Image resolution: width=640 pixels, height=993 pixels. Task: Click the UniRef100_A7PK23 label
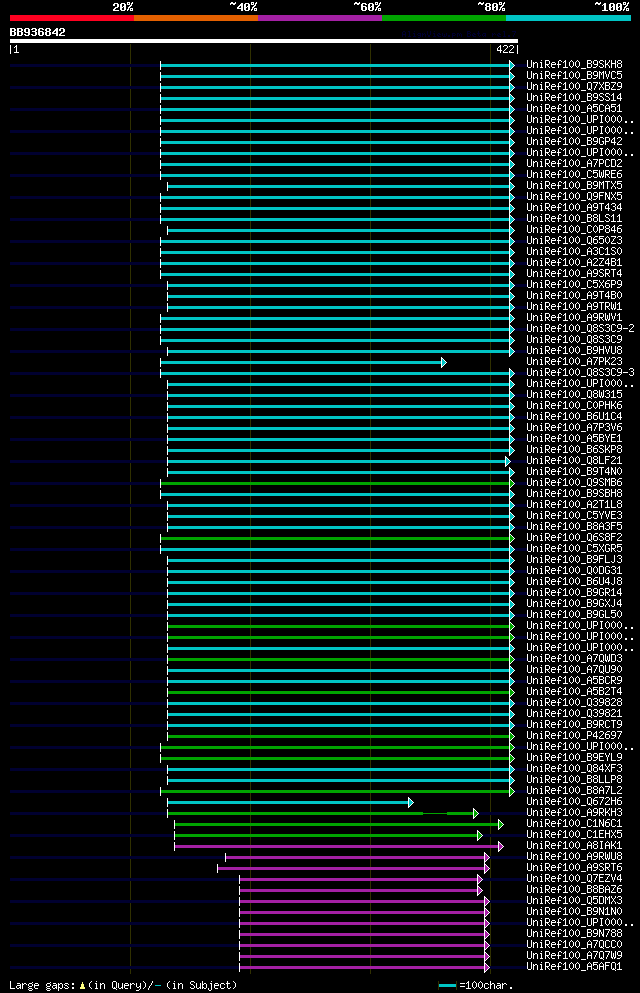coord(574,362)
